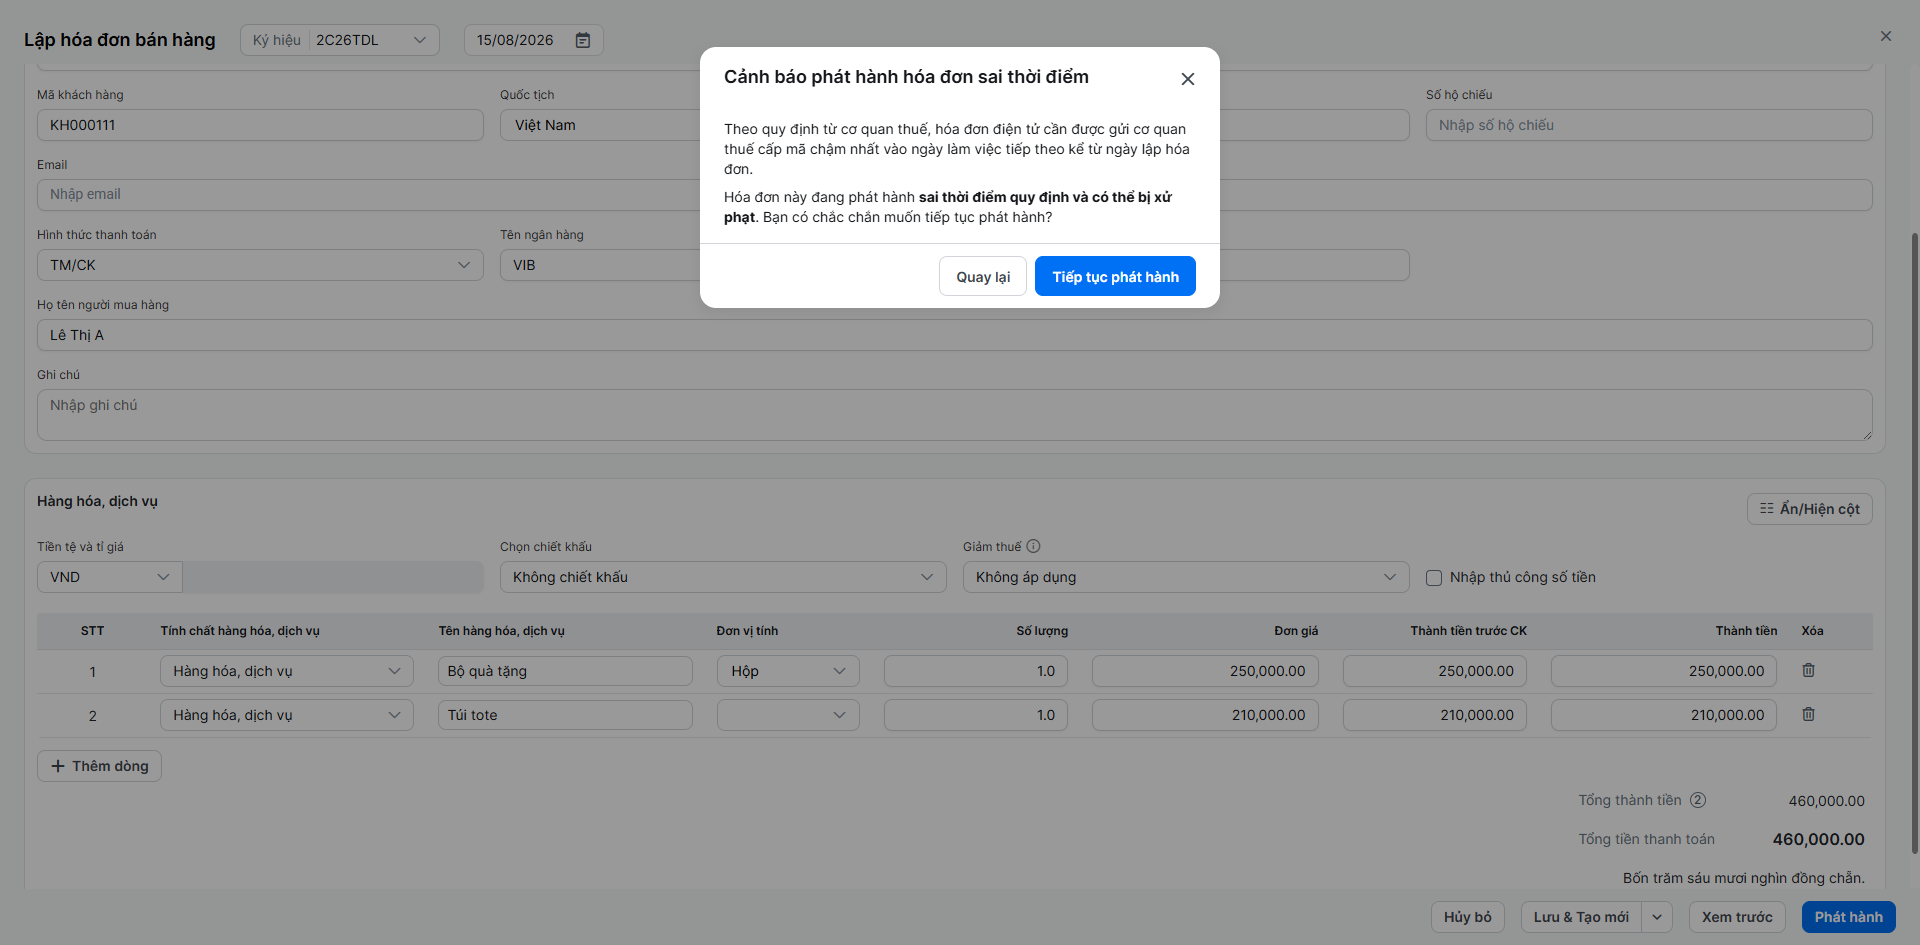Click the Tổng thành tiền info icon
This screenshot has height=945, width=1920.
click(1698, 800)
